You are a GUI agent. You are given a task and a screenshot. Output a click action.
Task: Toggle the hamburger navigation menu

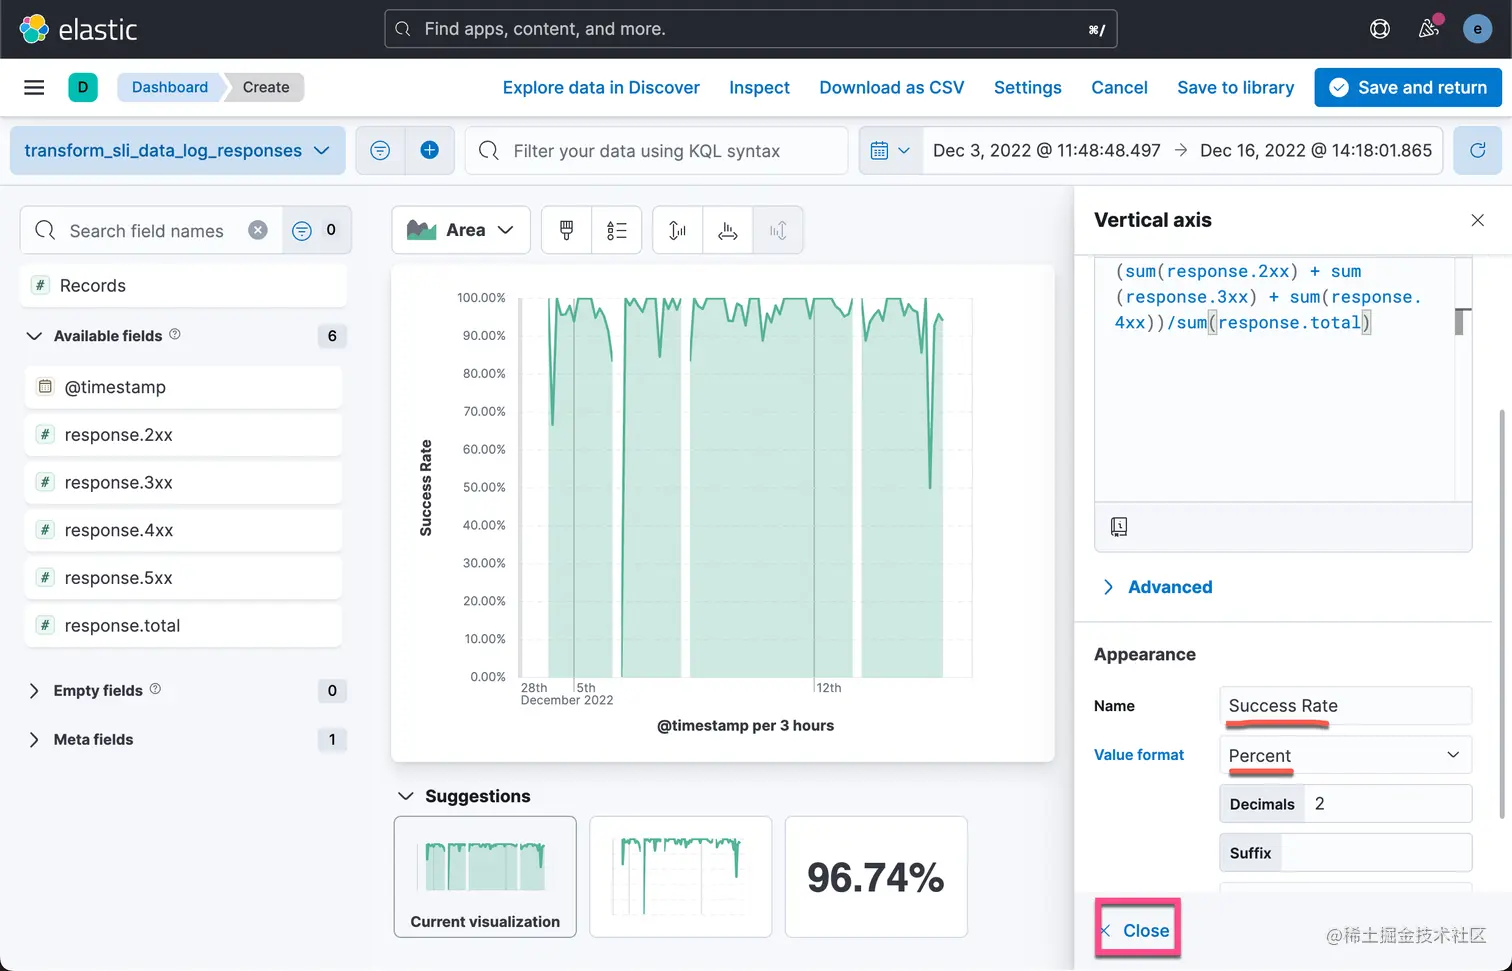click(34, 87)
